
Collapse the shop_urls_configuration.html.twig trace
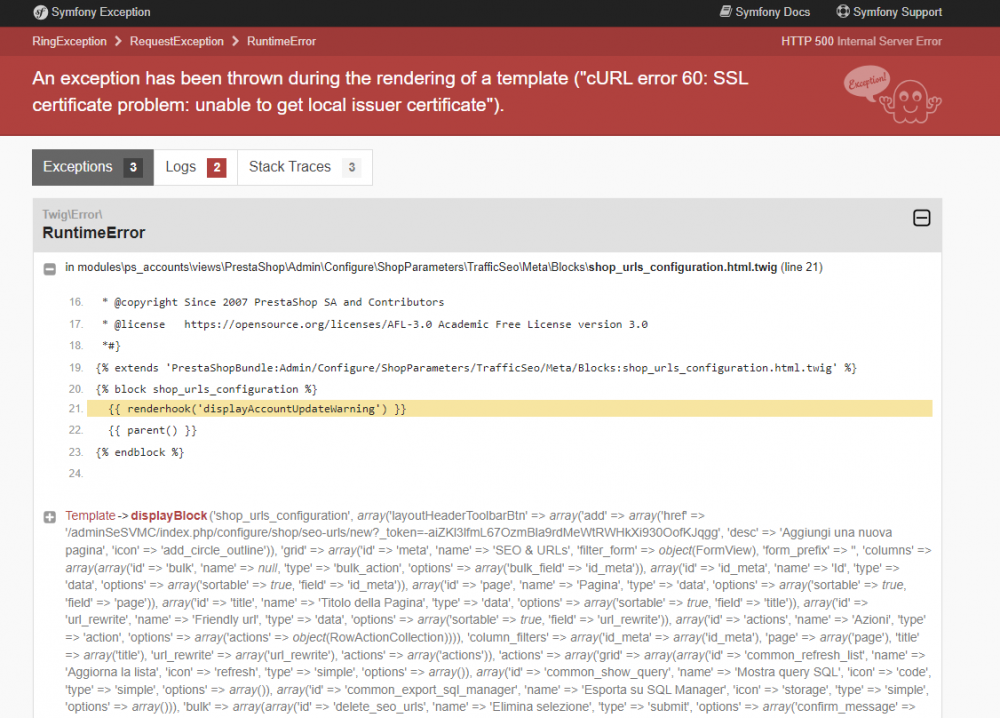pos(50,268)
